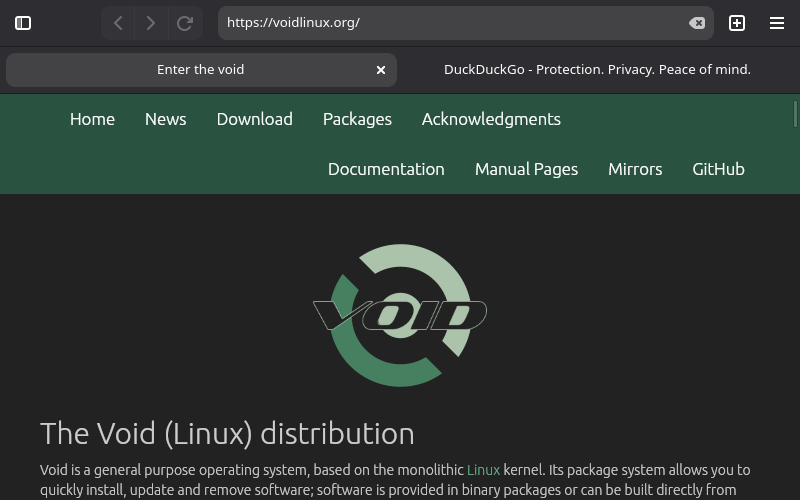Visit the Manual Pages link
The height and width of the screenshot is (500, 800).
coord(526,169)
